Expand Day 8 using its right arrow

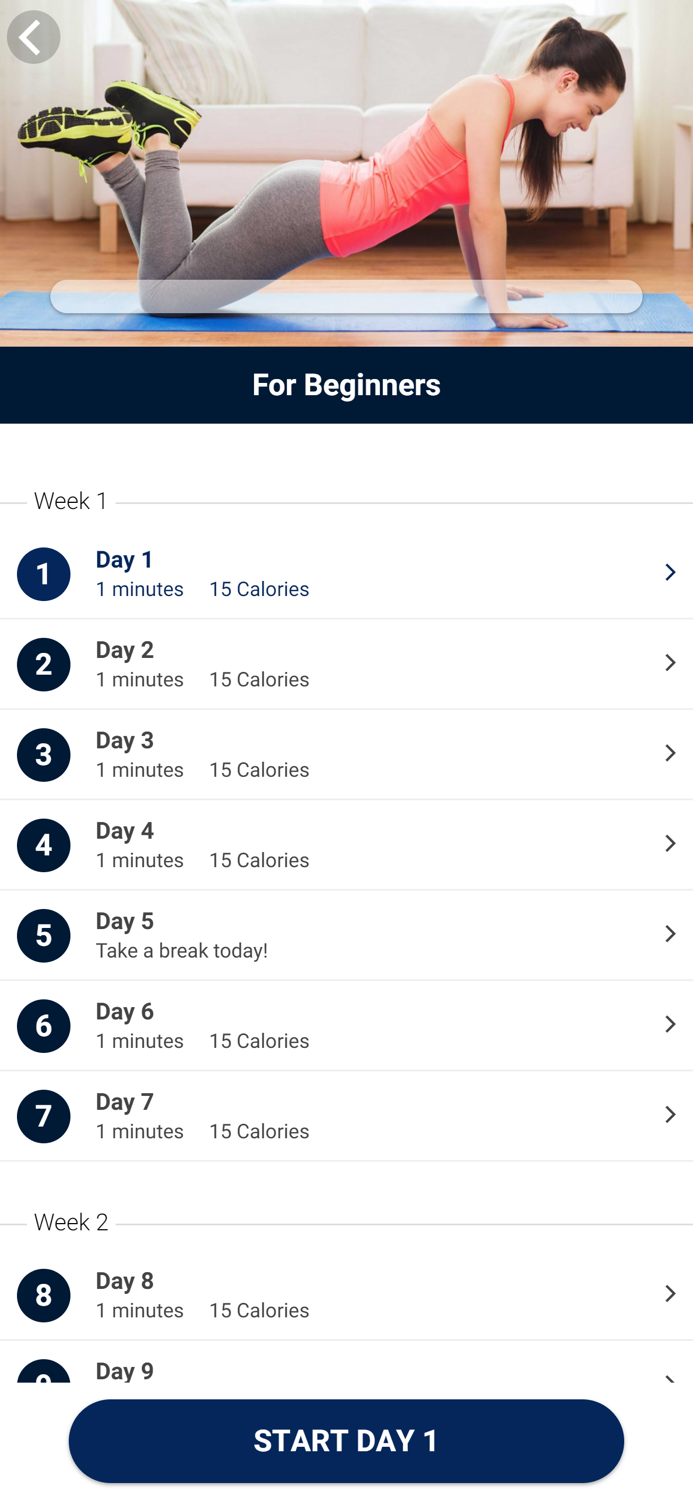[x=669, y=1293]
